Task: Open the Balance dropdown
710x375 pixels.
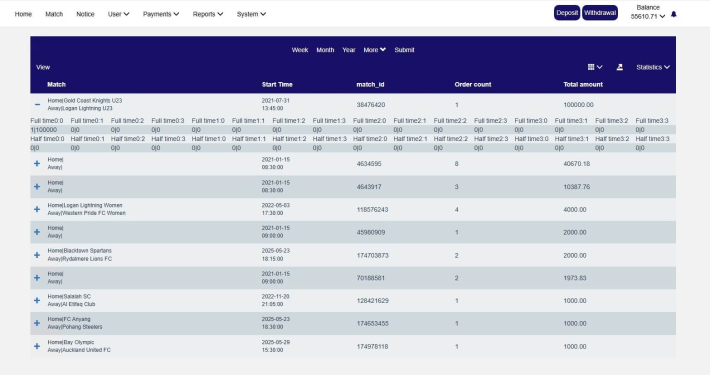Action: tap(648, 12)
